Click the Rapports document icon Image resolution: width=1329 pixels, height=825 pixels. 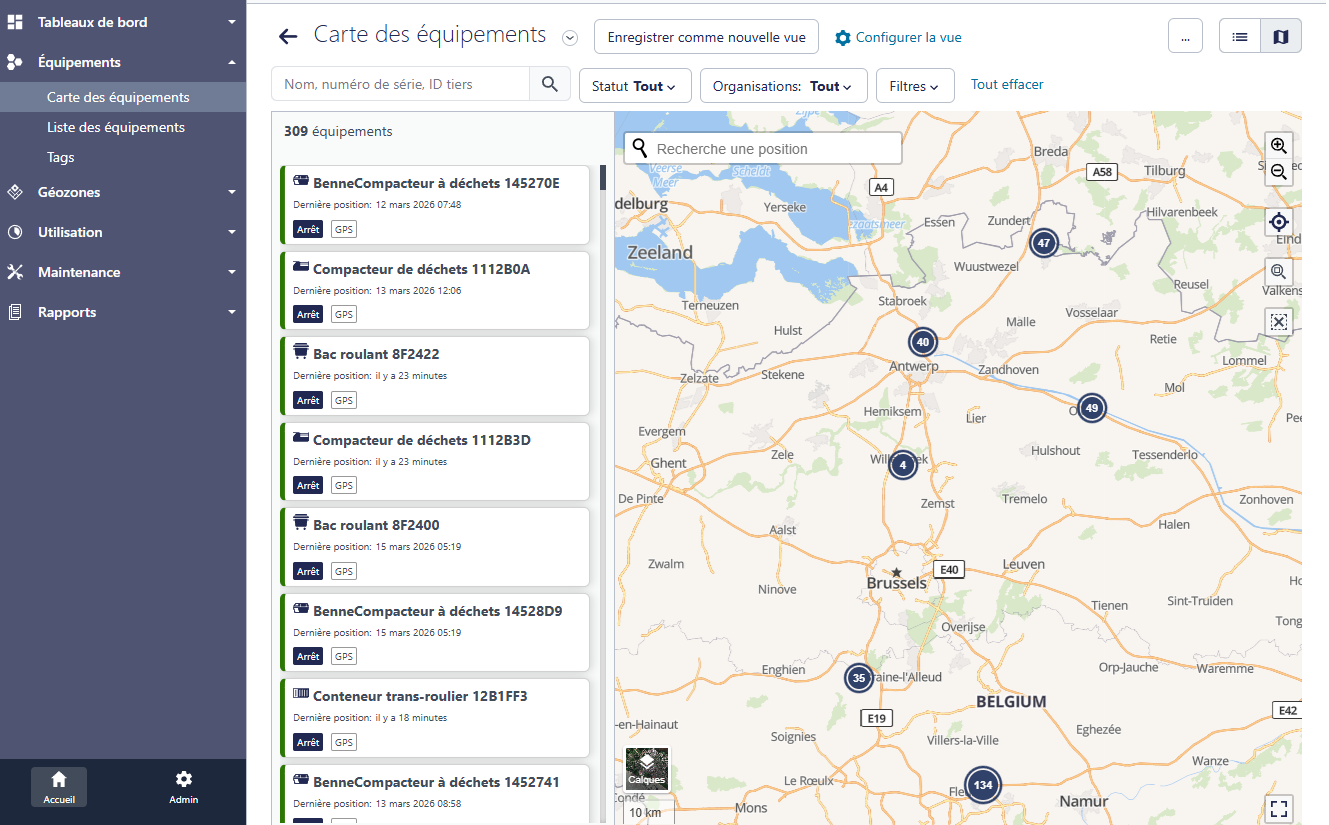pyautogui.click(x=15, y=312)
